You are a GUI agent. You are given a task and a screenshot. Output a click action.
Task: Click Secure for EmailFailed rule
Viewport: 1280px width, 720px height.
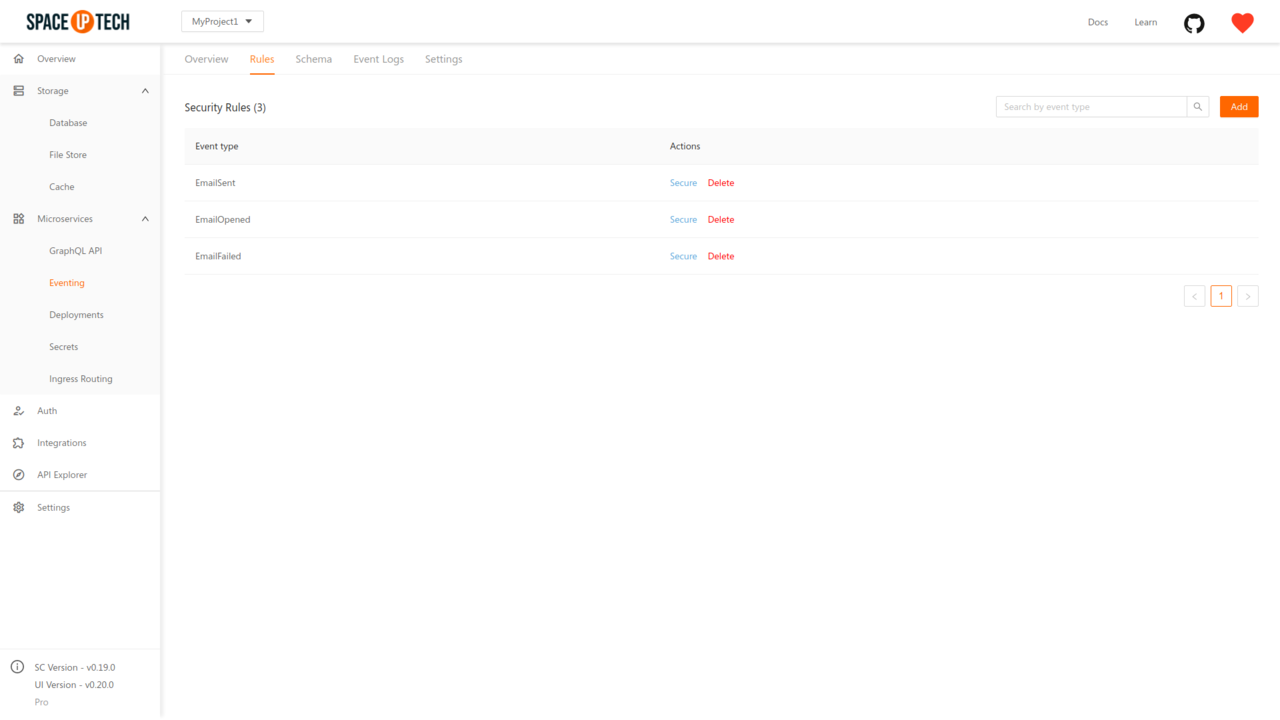pos(683,257)
